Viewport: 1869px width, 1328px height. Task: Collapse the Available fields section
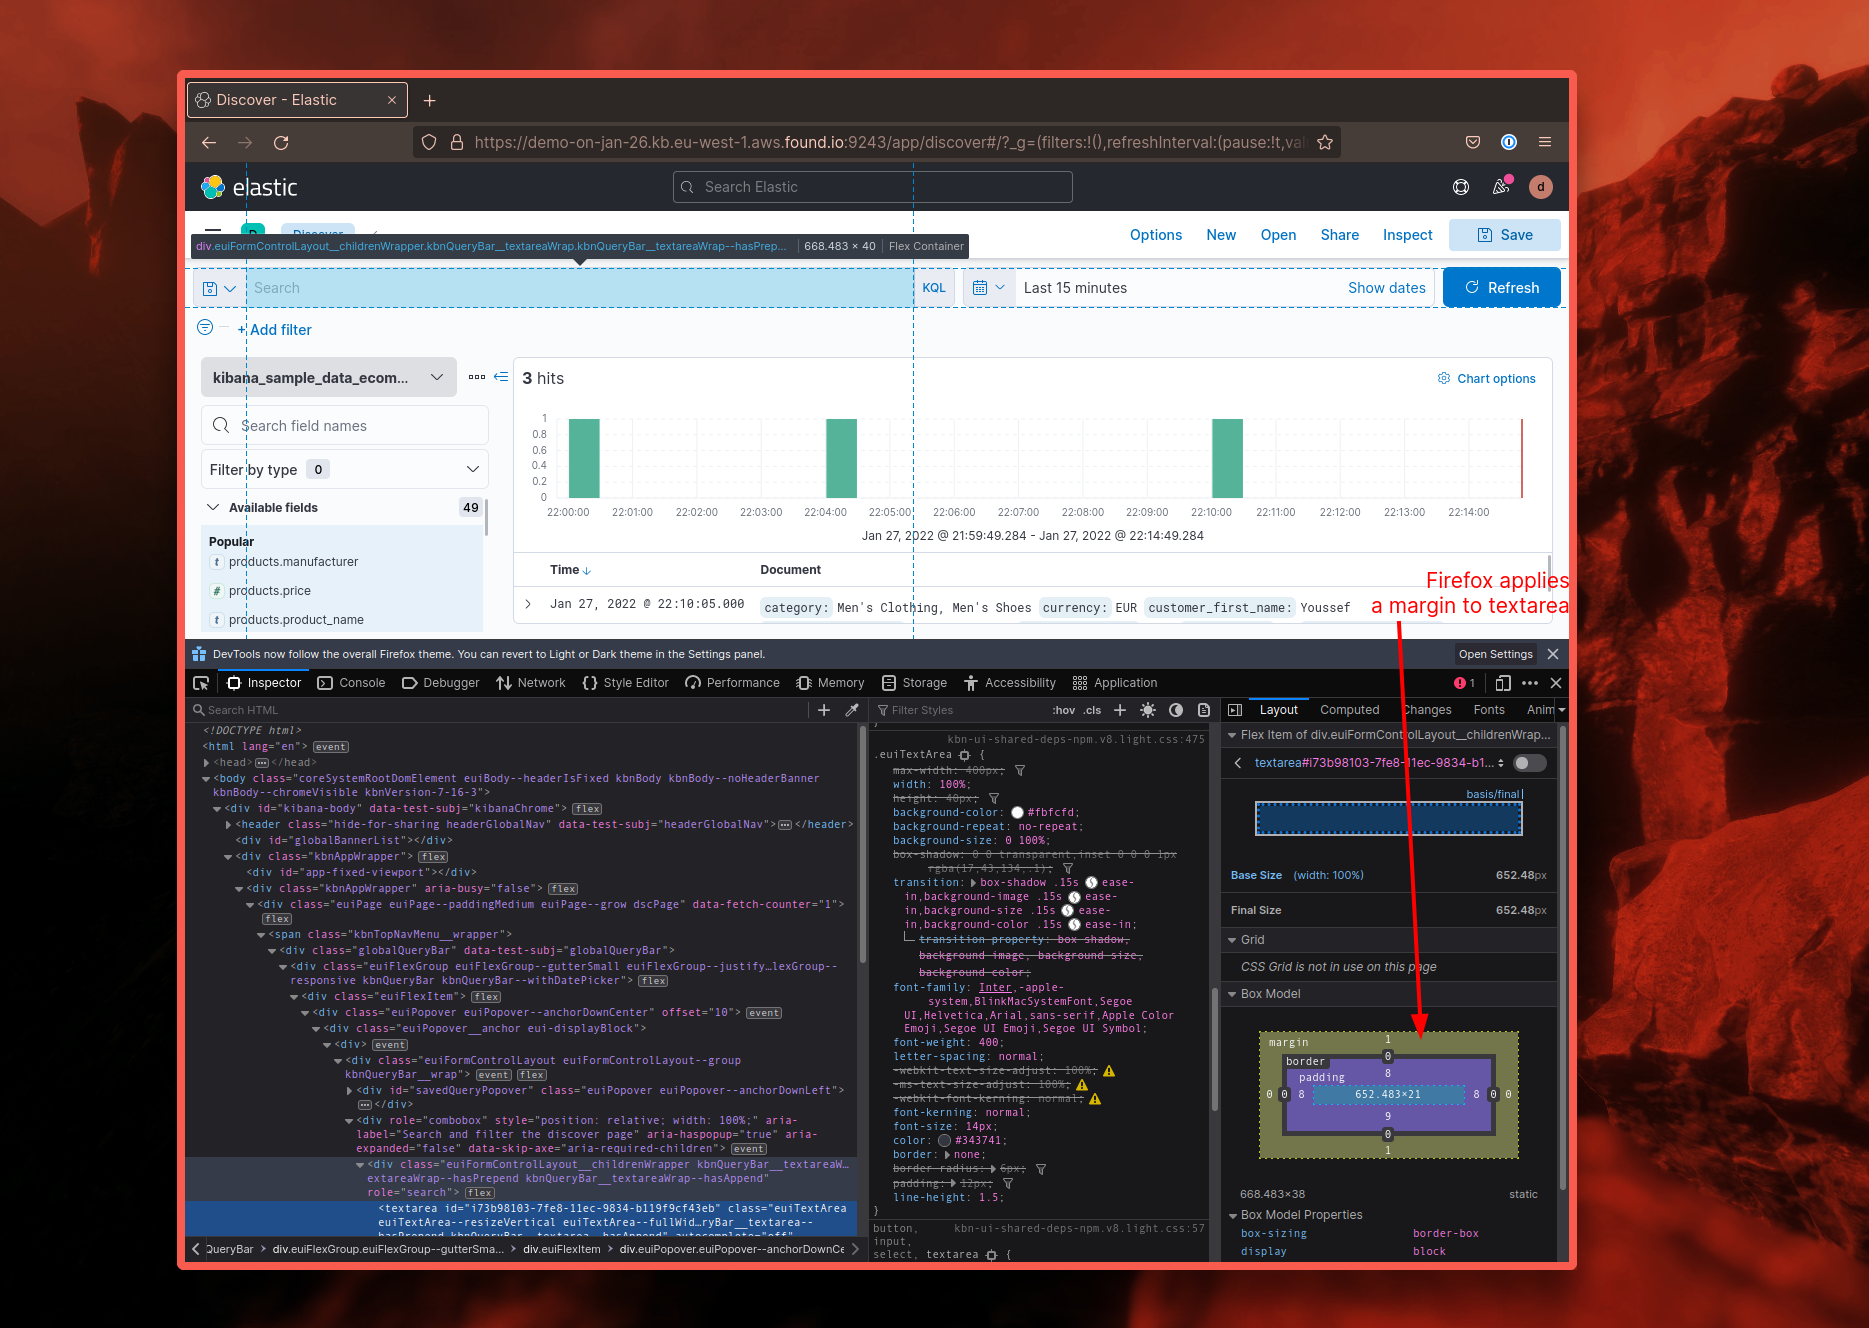(213, 507)
